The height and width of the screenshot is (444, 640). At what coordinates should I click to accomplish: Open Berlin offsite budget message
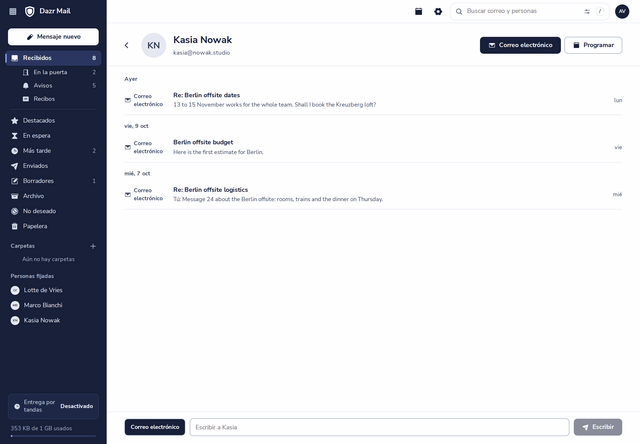pos(373,147)
